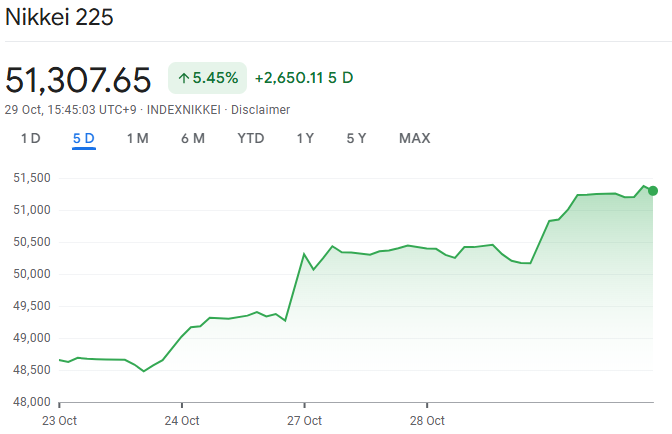Viewport: 672px width, 434px height.
Task: Click the green endpoint dot on chart
Action: click(653, 191)
